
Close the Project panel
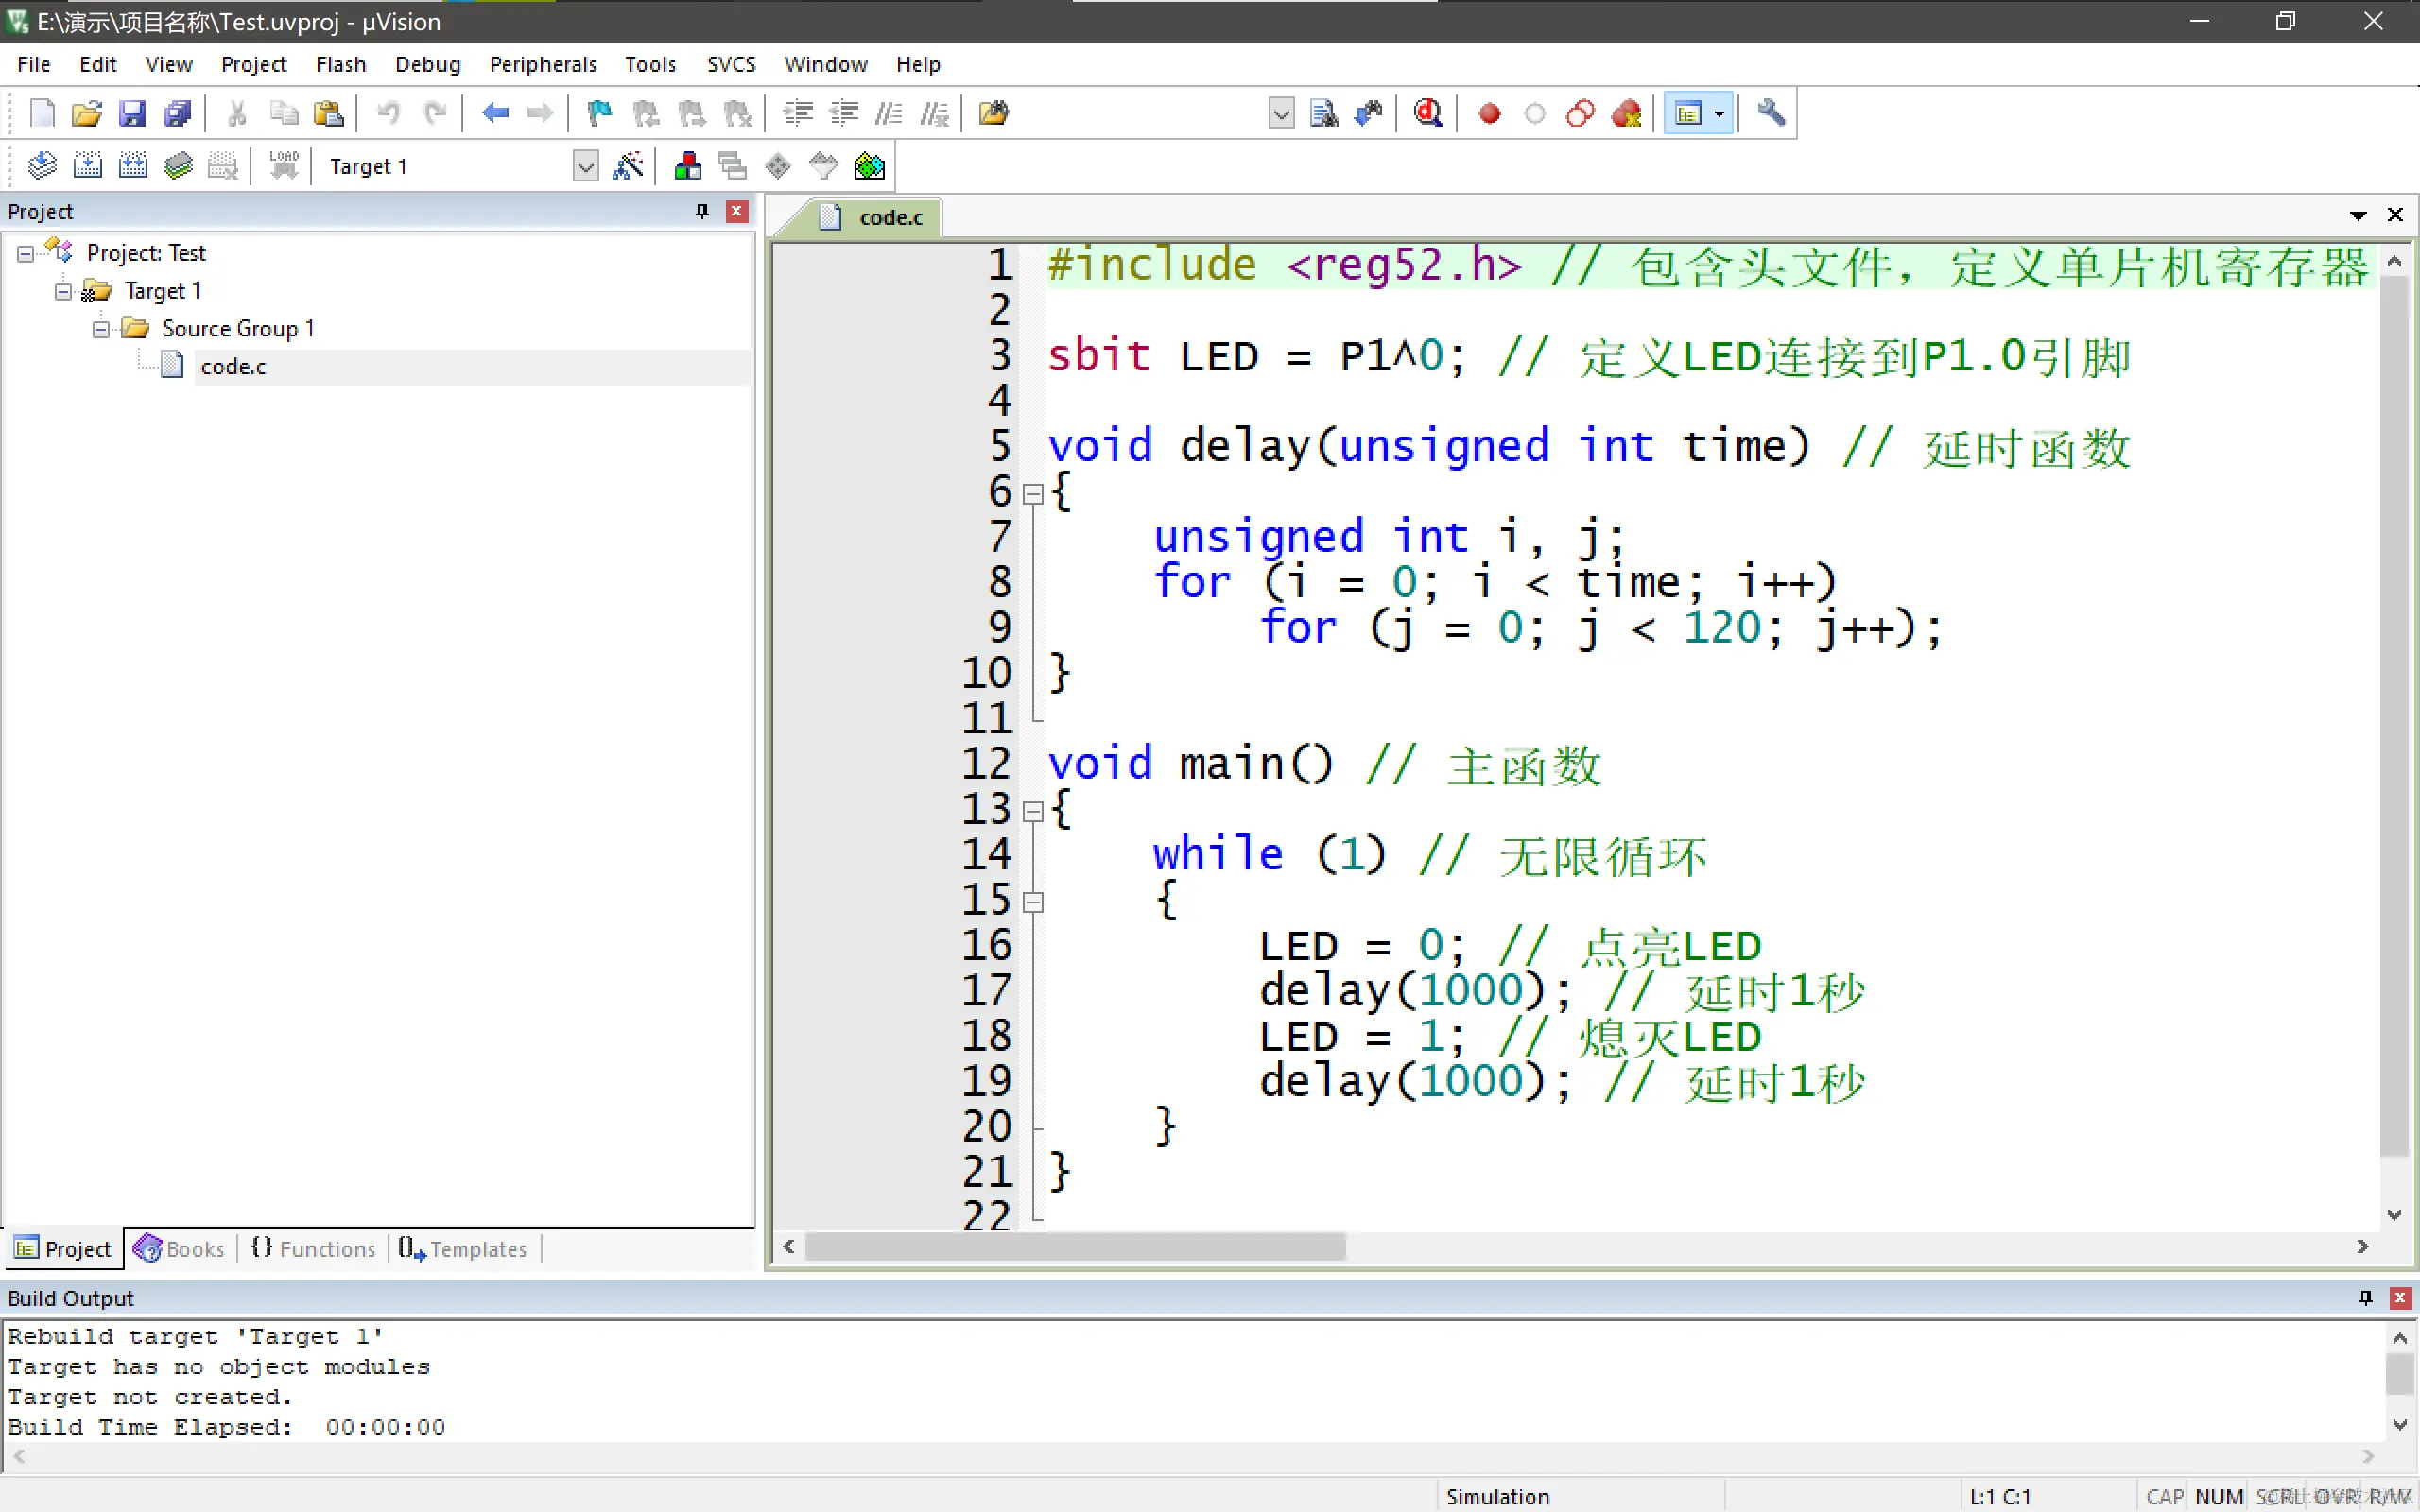(x=737, y=211)
